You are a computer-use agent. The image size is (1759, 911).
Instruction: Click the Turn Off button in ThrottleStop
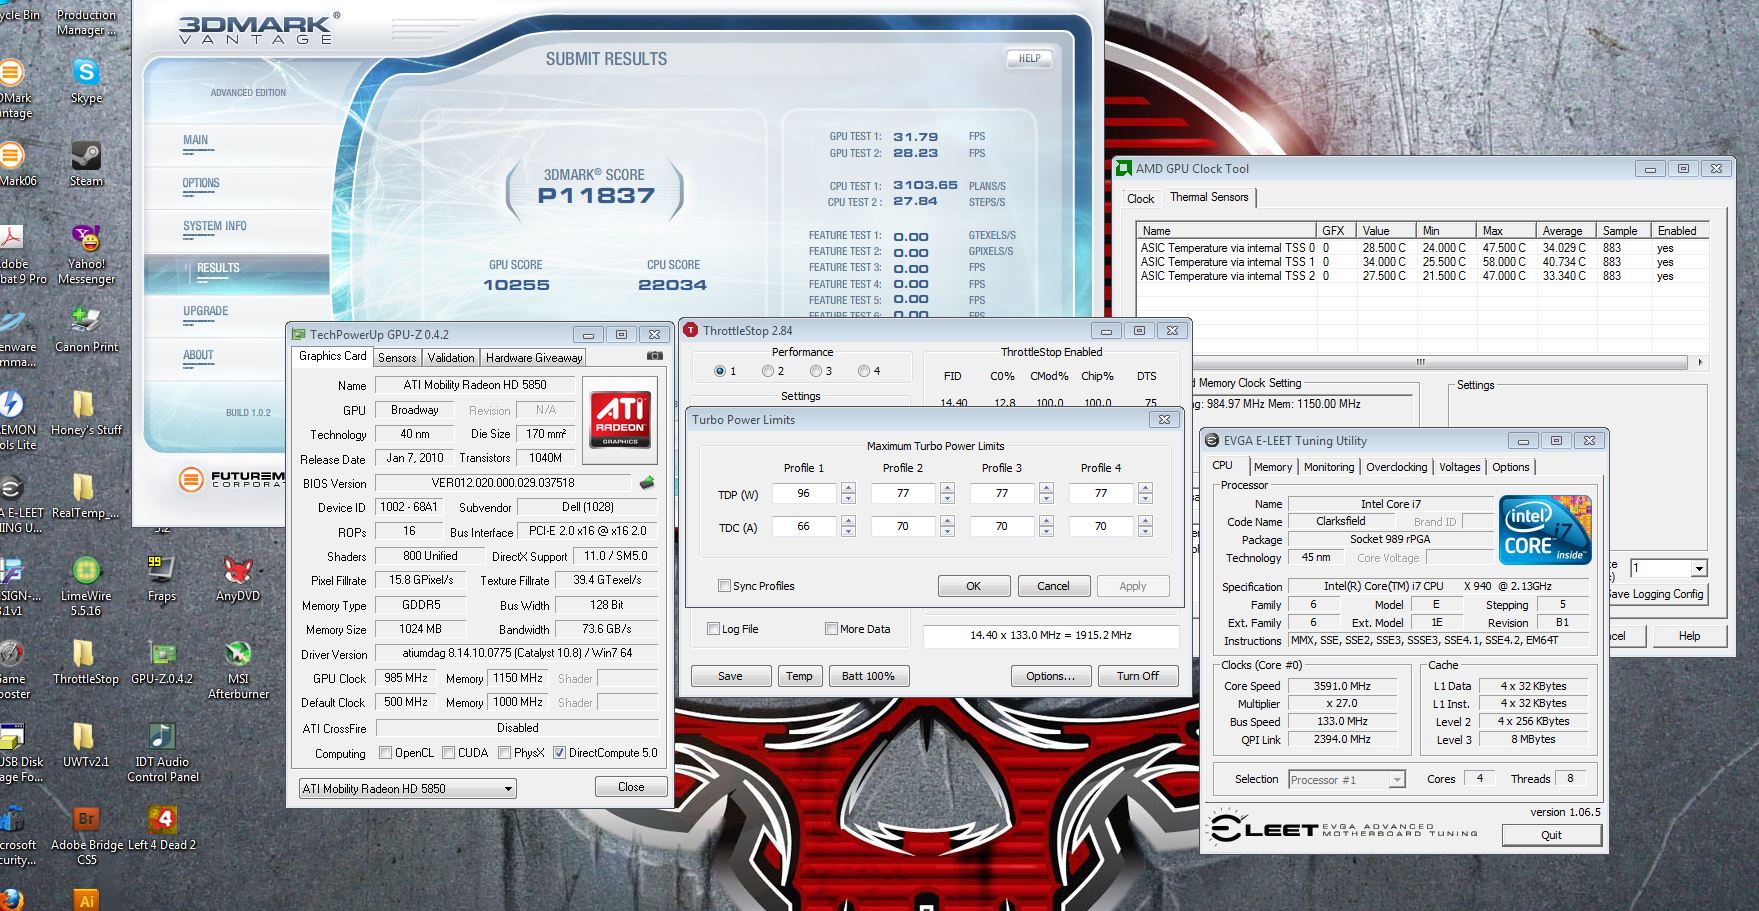tap(1137, 676)
